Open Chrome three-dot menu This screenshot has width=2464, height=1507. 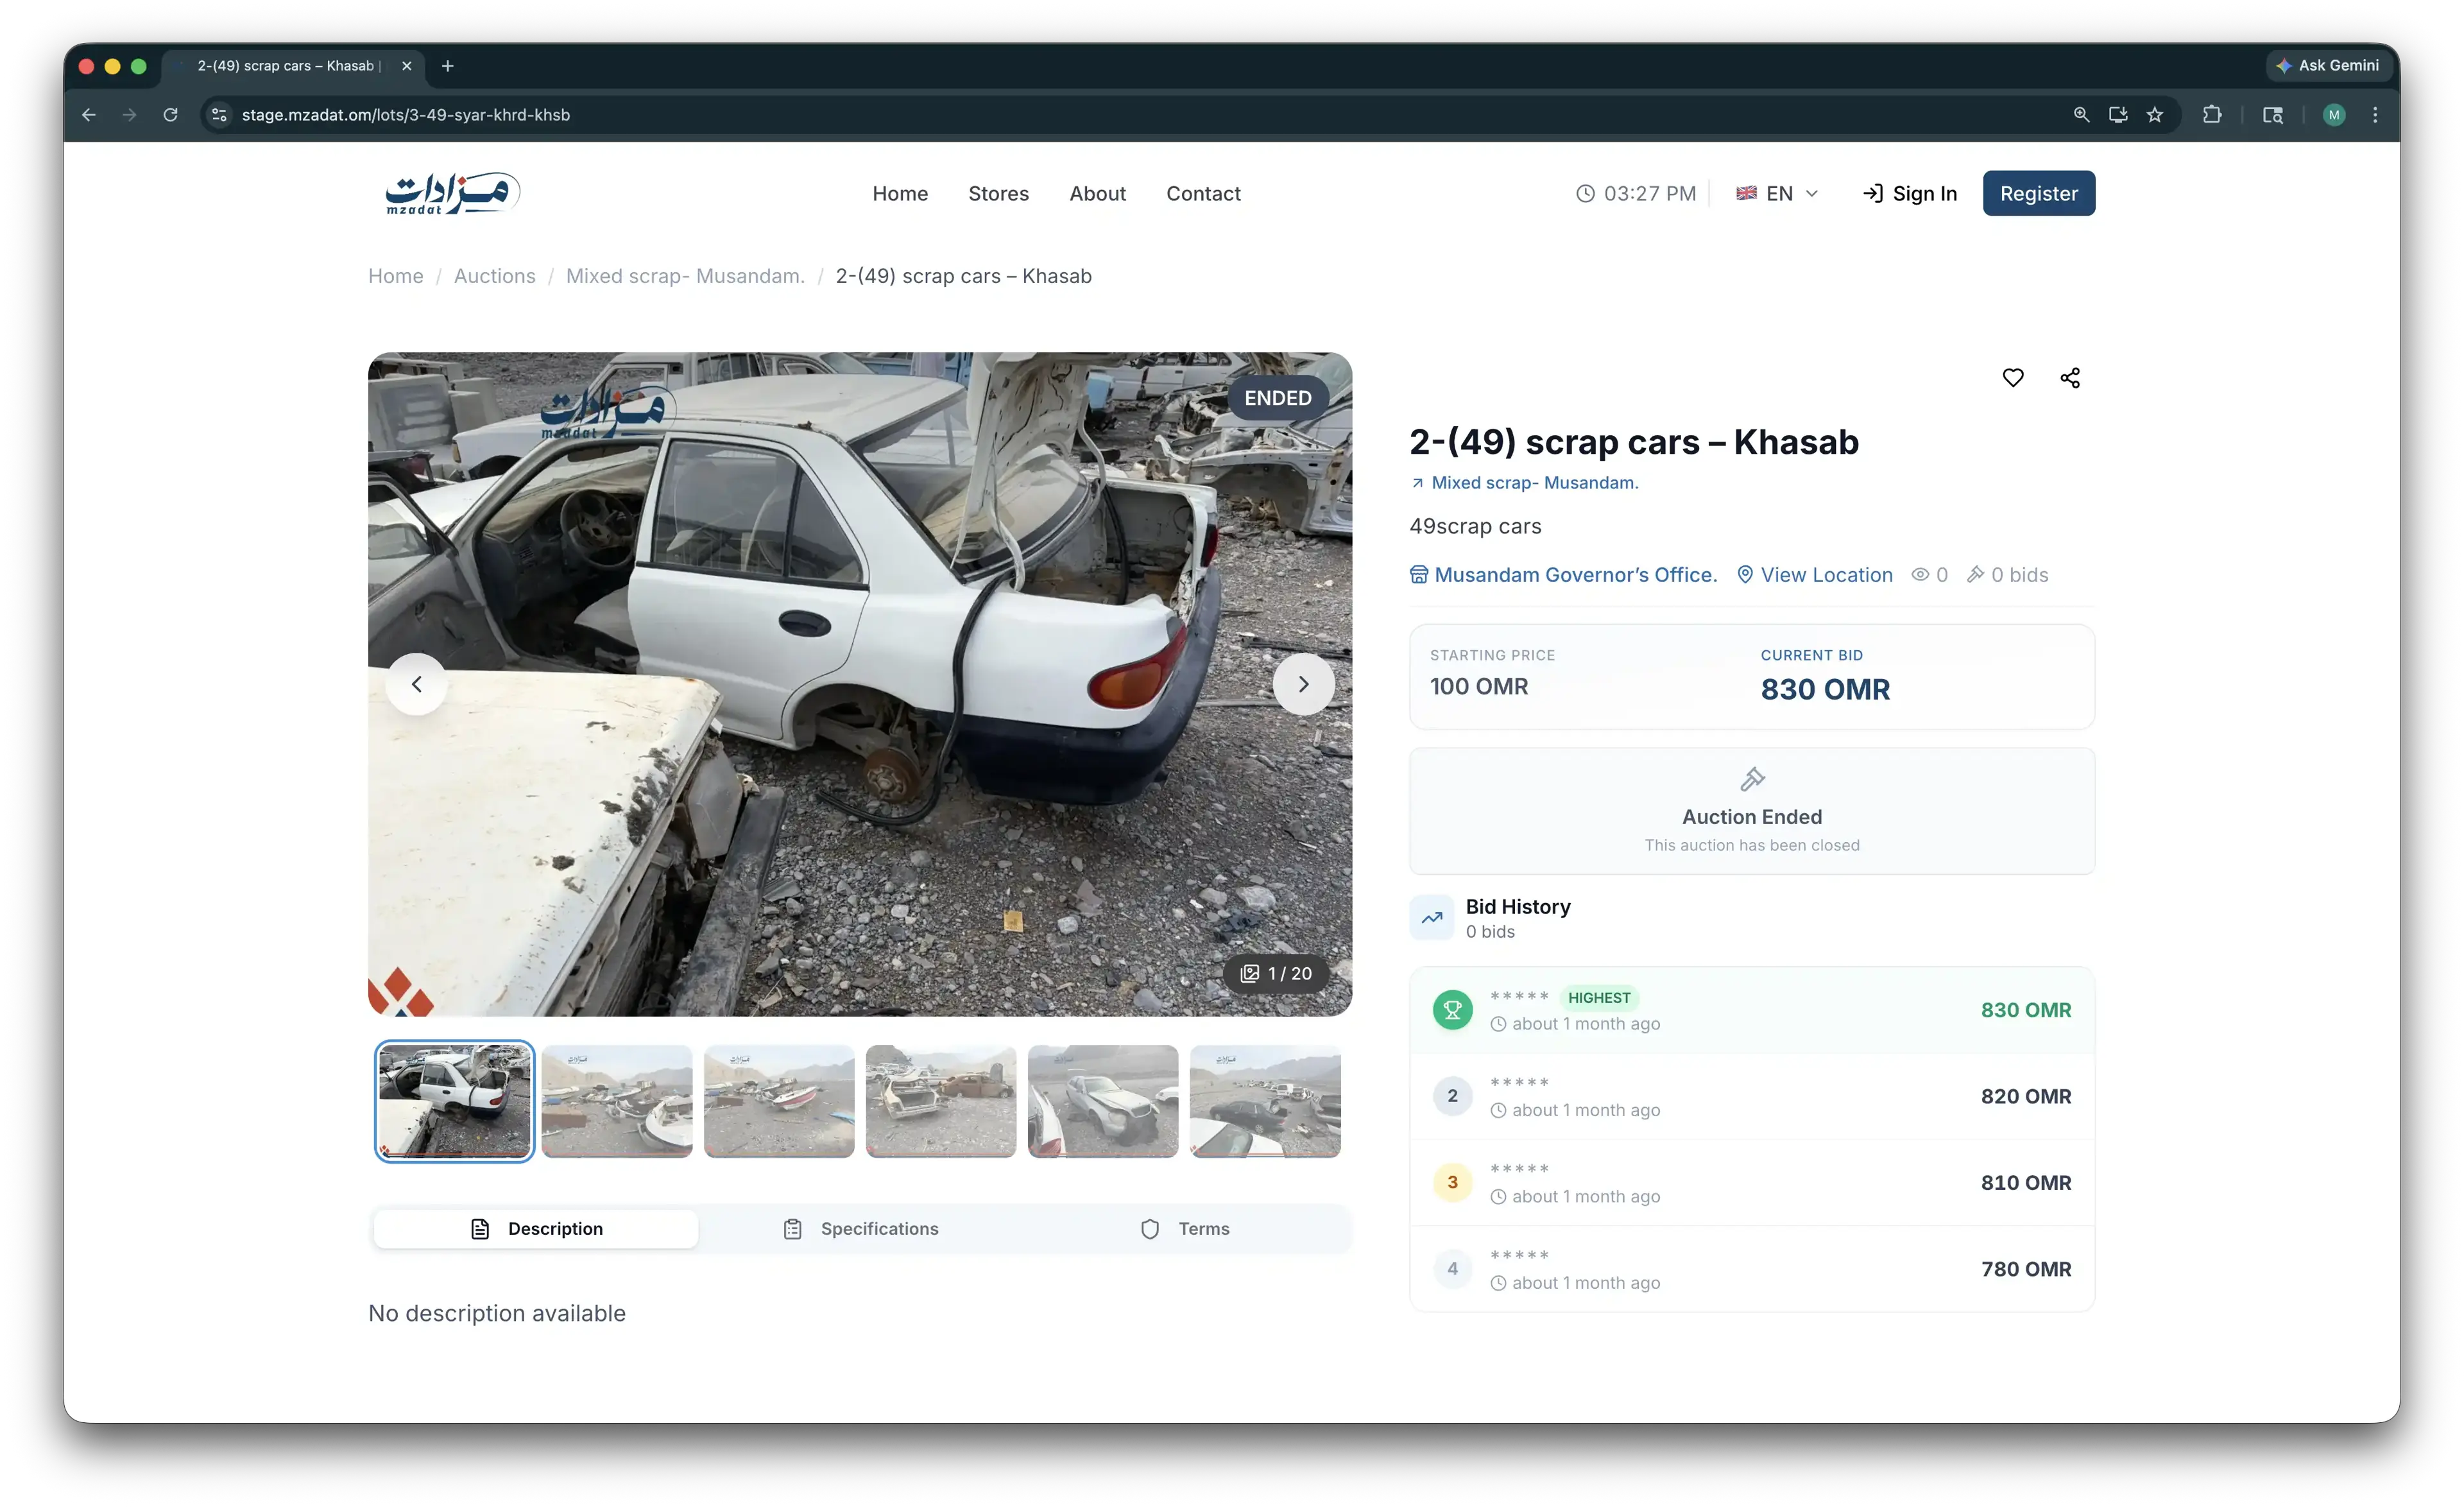click(x=2375, y=115)
